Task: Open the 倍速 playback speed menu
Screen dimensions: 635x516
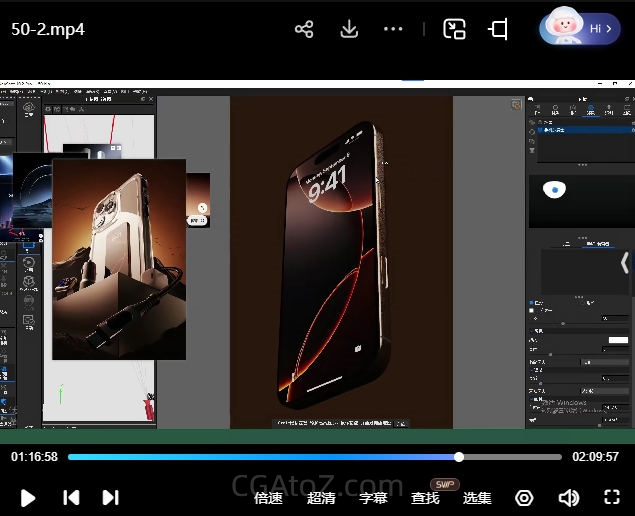Action: (x=268, y=497)
